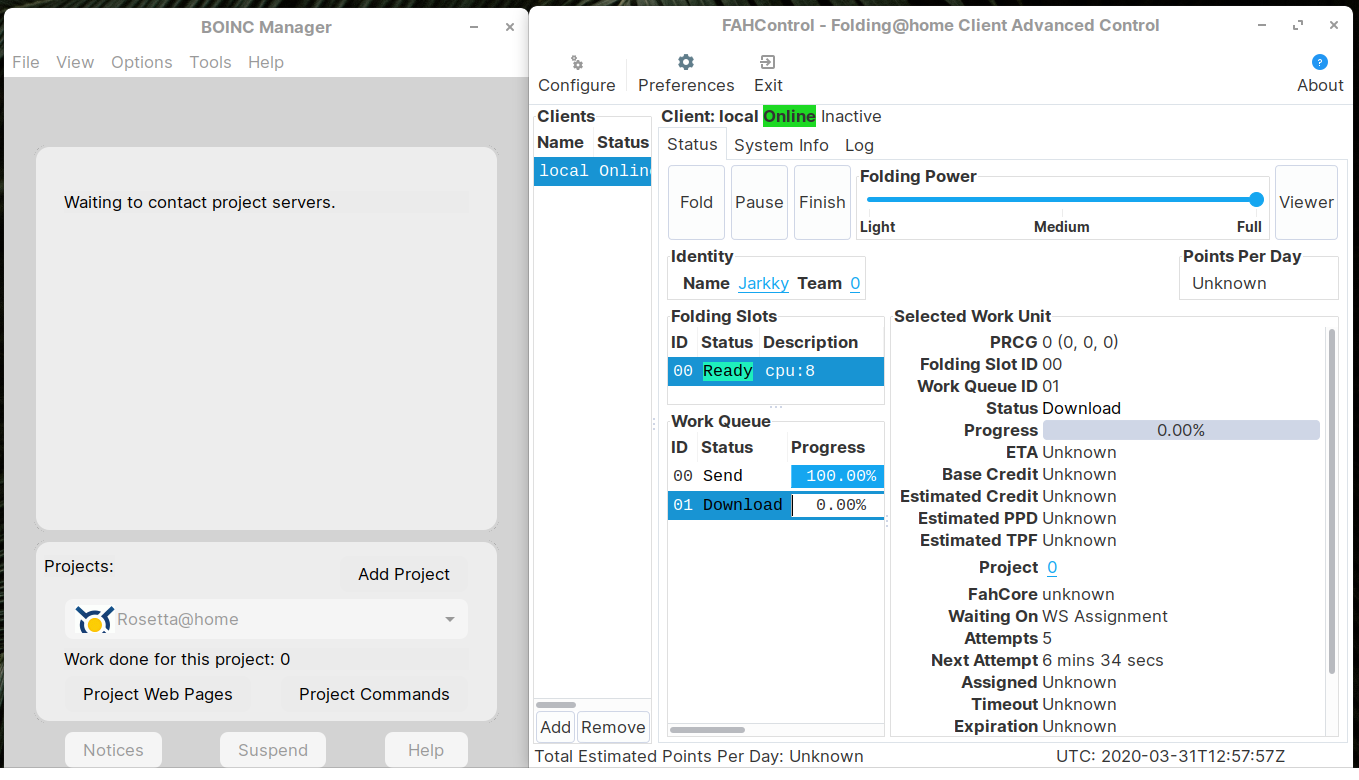Click the Pause button
Screen dimensions: 1359x780
pyautogui.click(x=759, y=202)
